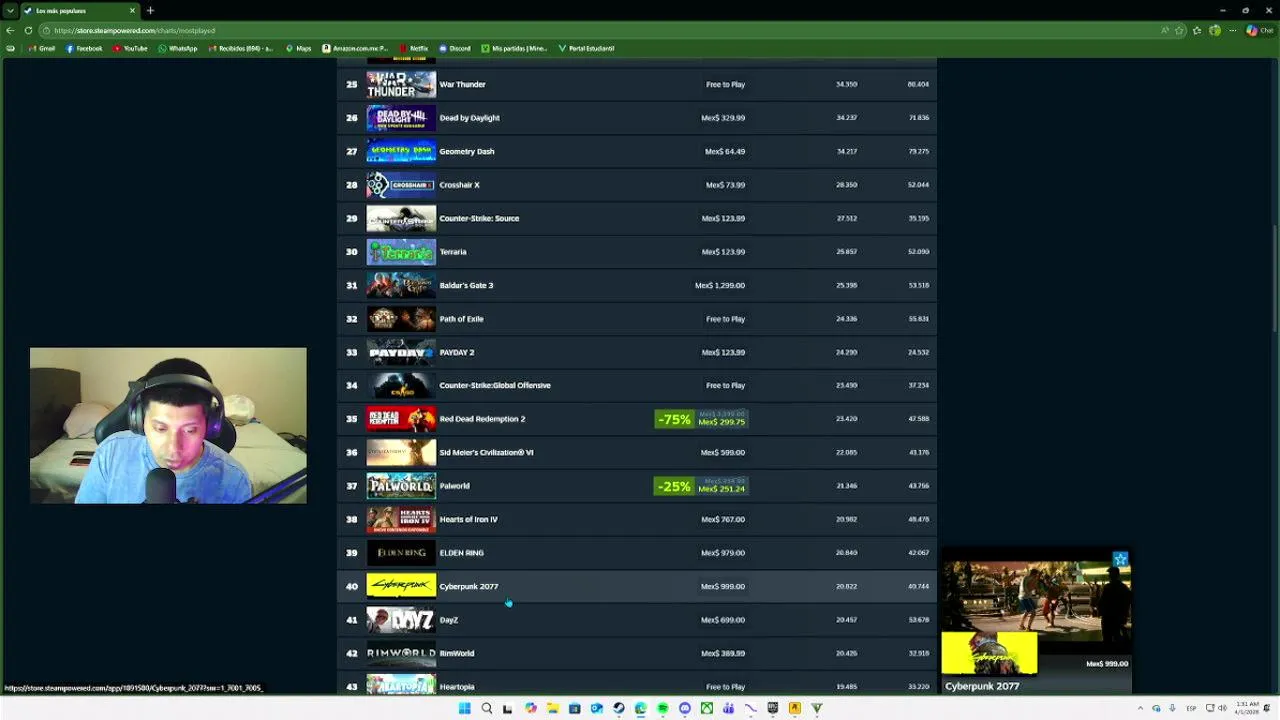Open the tab search dropdown arrow
The image size is (1280, 720).
10,10
